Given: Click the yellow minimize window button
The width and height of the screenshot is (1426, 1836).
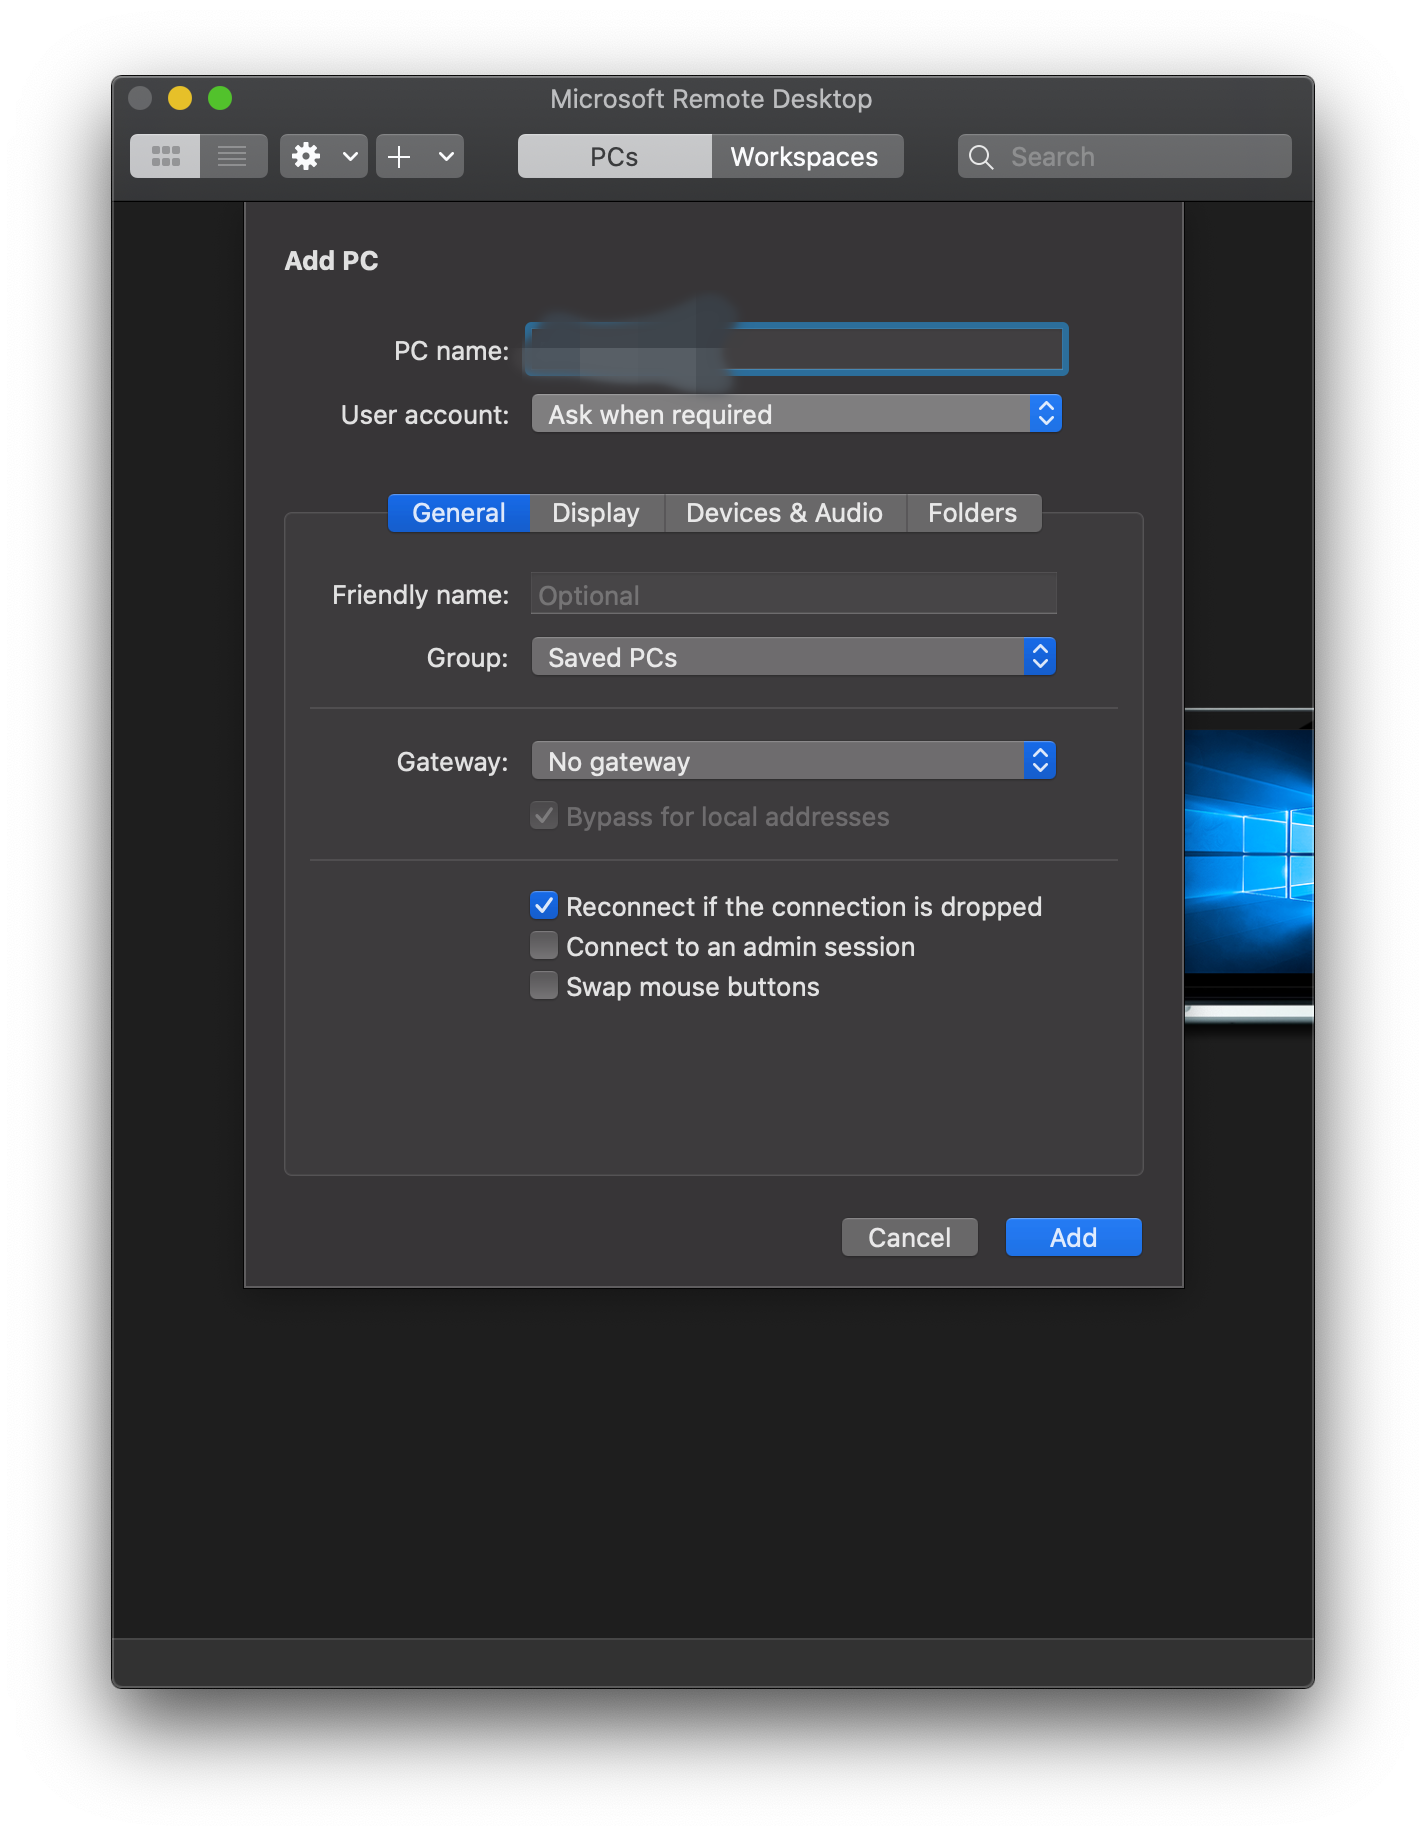Looking at the screenshot, I should point(180,98).
